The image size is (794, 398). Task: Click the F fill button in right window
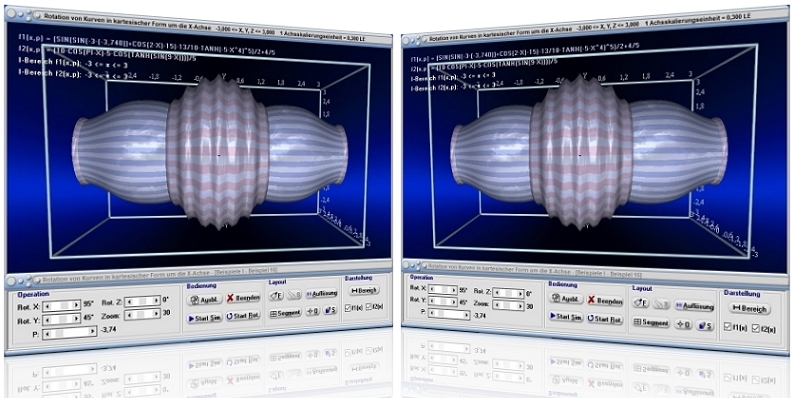pos(641,303)
